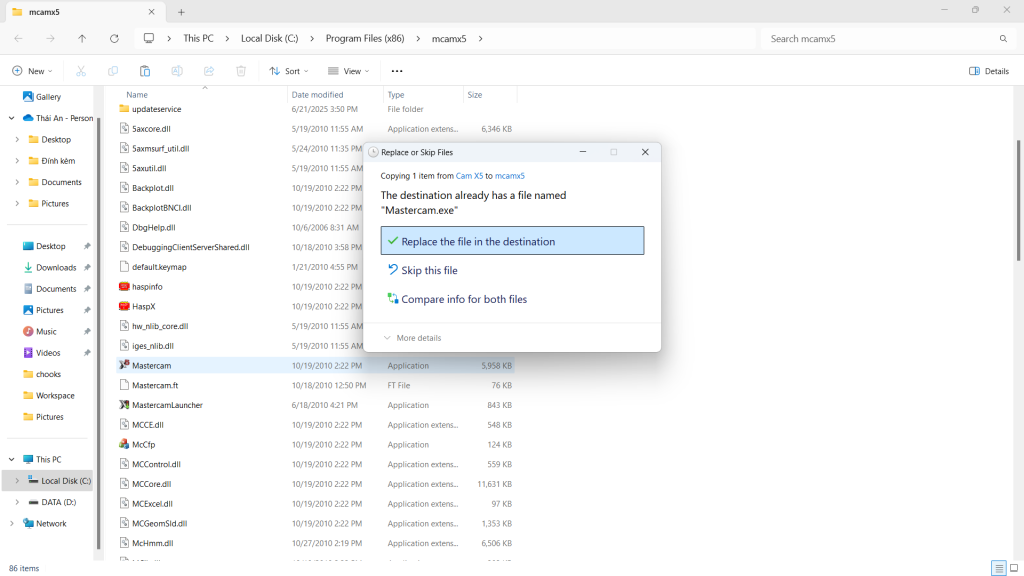Open Music in Quick access
The height and width of the screenshot is (576, 1024).
coord(46,331)
